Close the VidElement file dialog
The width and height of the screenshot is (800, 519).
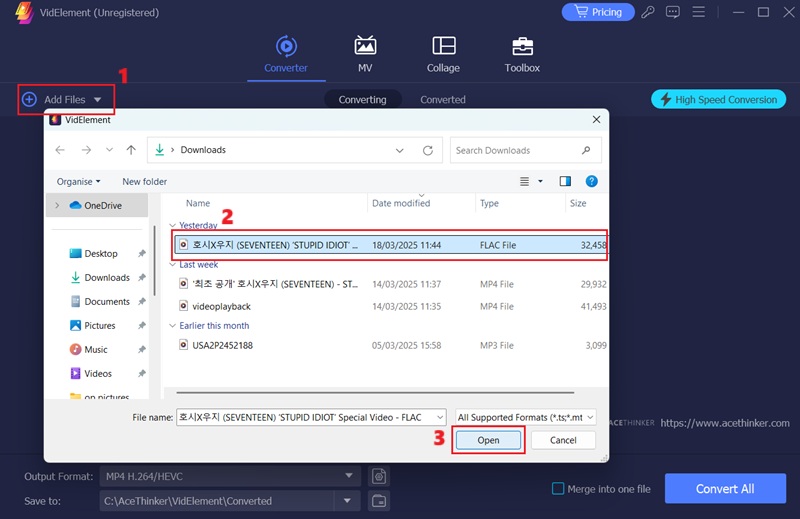click(x=596, y=119)
